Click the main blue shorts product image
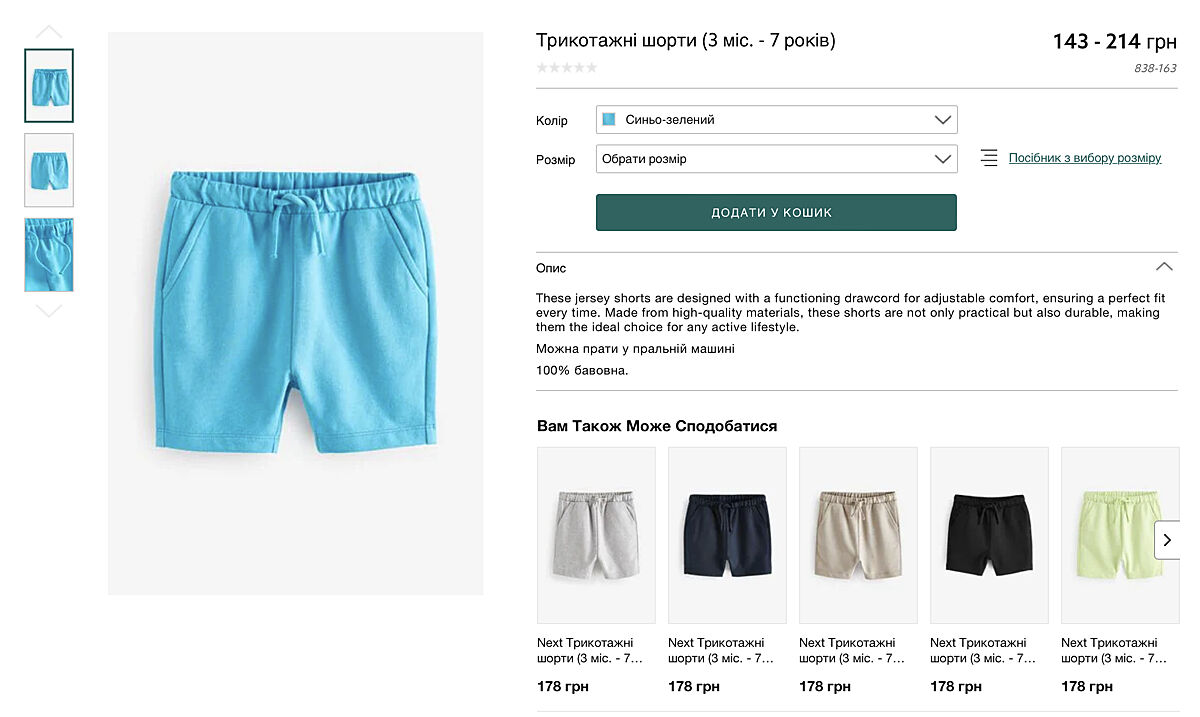 296,313
